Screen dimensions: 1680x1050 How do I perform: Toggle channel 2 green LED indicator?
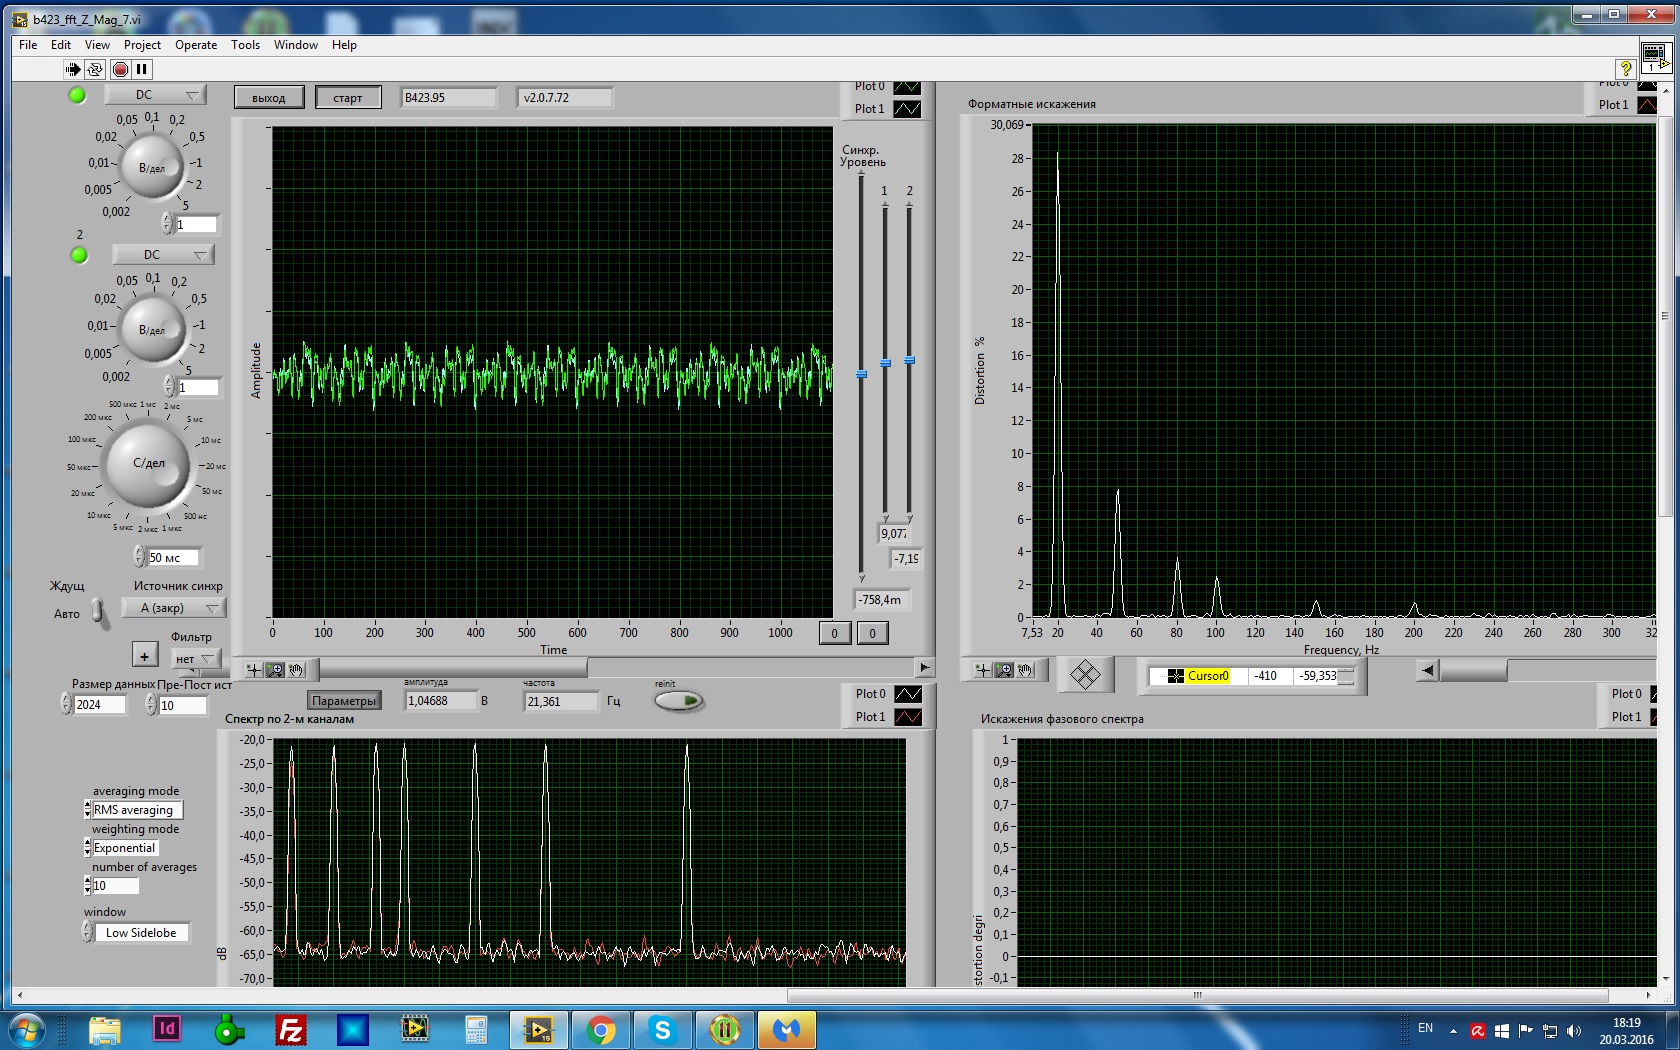tap(79, 255)
